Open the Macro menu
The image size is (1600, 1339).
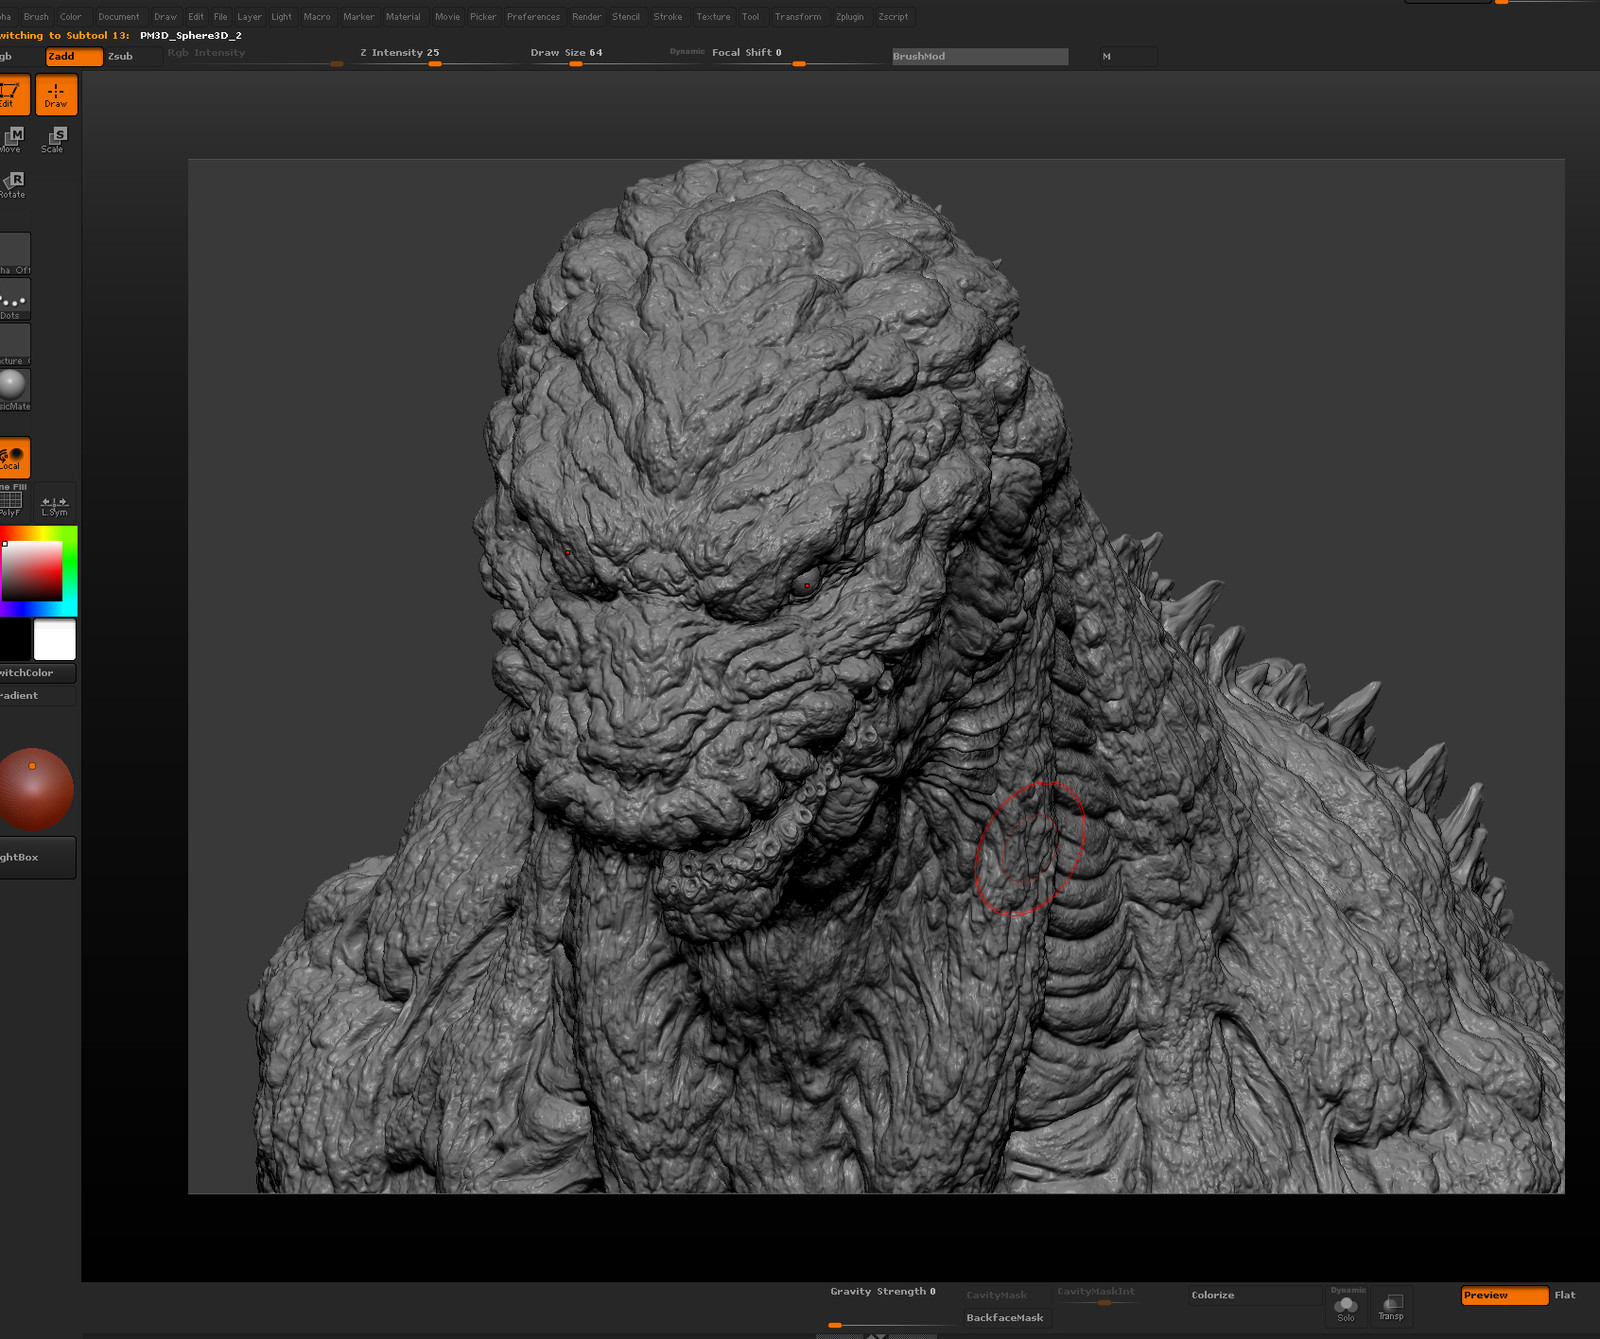coord(317,17)
